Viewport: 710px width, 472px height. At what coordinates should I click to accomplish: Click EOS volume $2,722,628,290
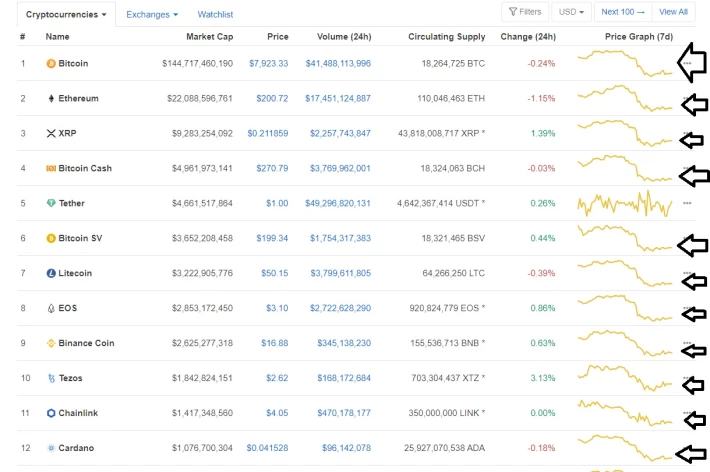coord(341,308)
